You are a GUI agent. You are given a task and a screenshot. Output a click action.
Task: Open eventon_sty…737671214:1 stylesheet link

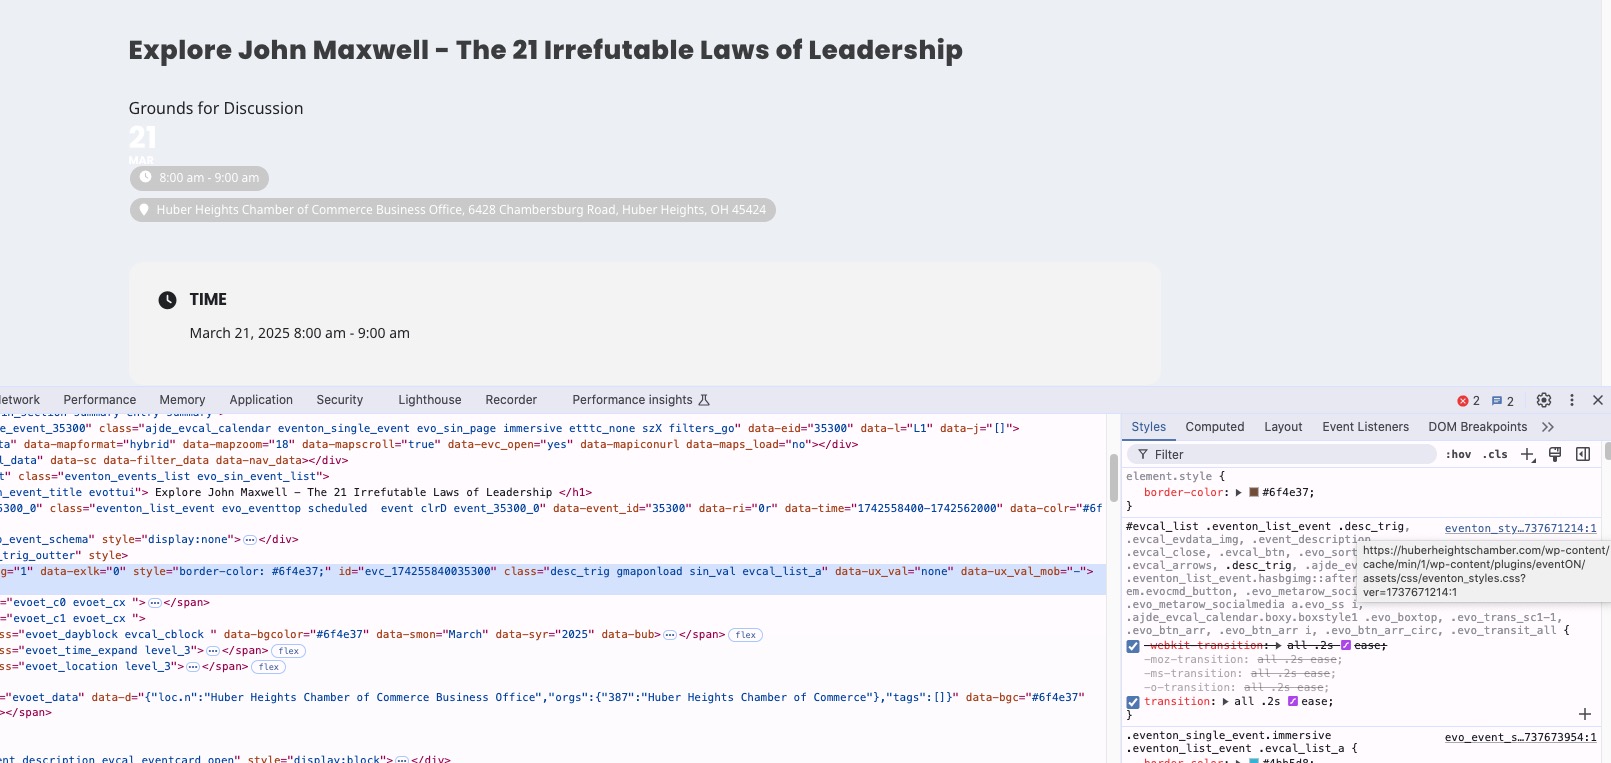(1520, 528)
